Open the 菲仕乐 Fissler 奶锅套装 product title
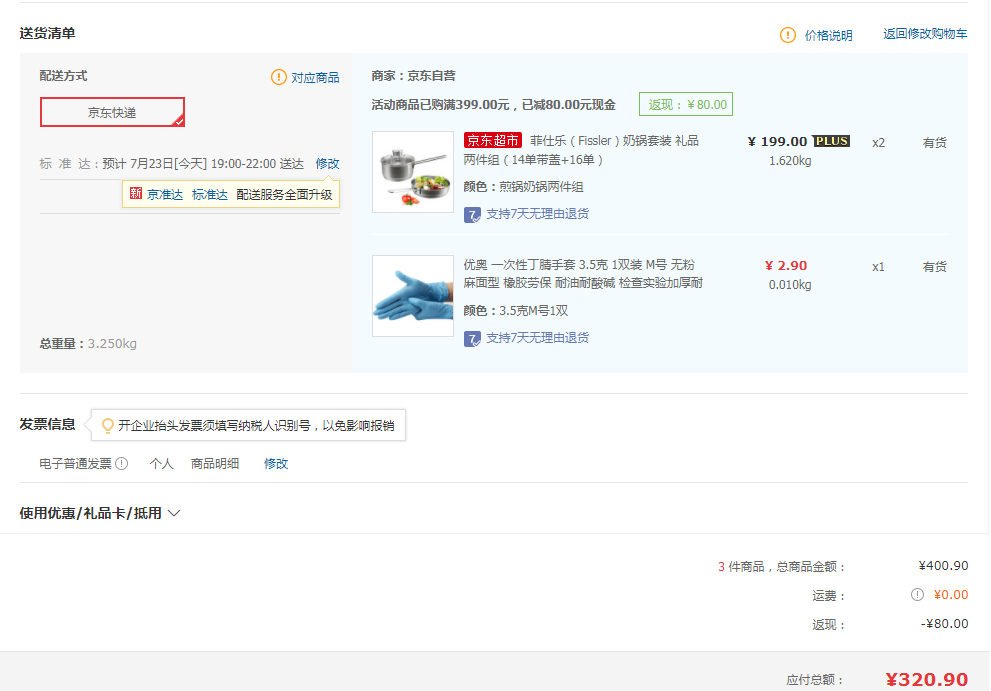 [582, 150]
